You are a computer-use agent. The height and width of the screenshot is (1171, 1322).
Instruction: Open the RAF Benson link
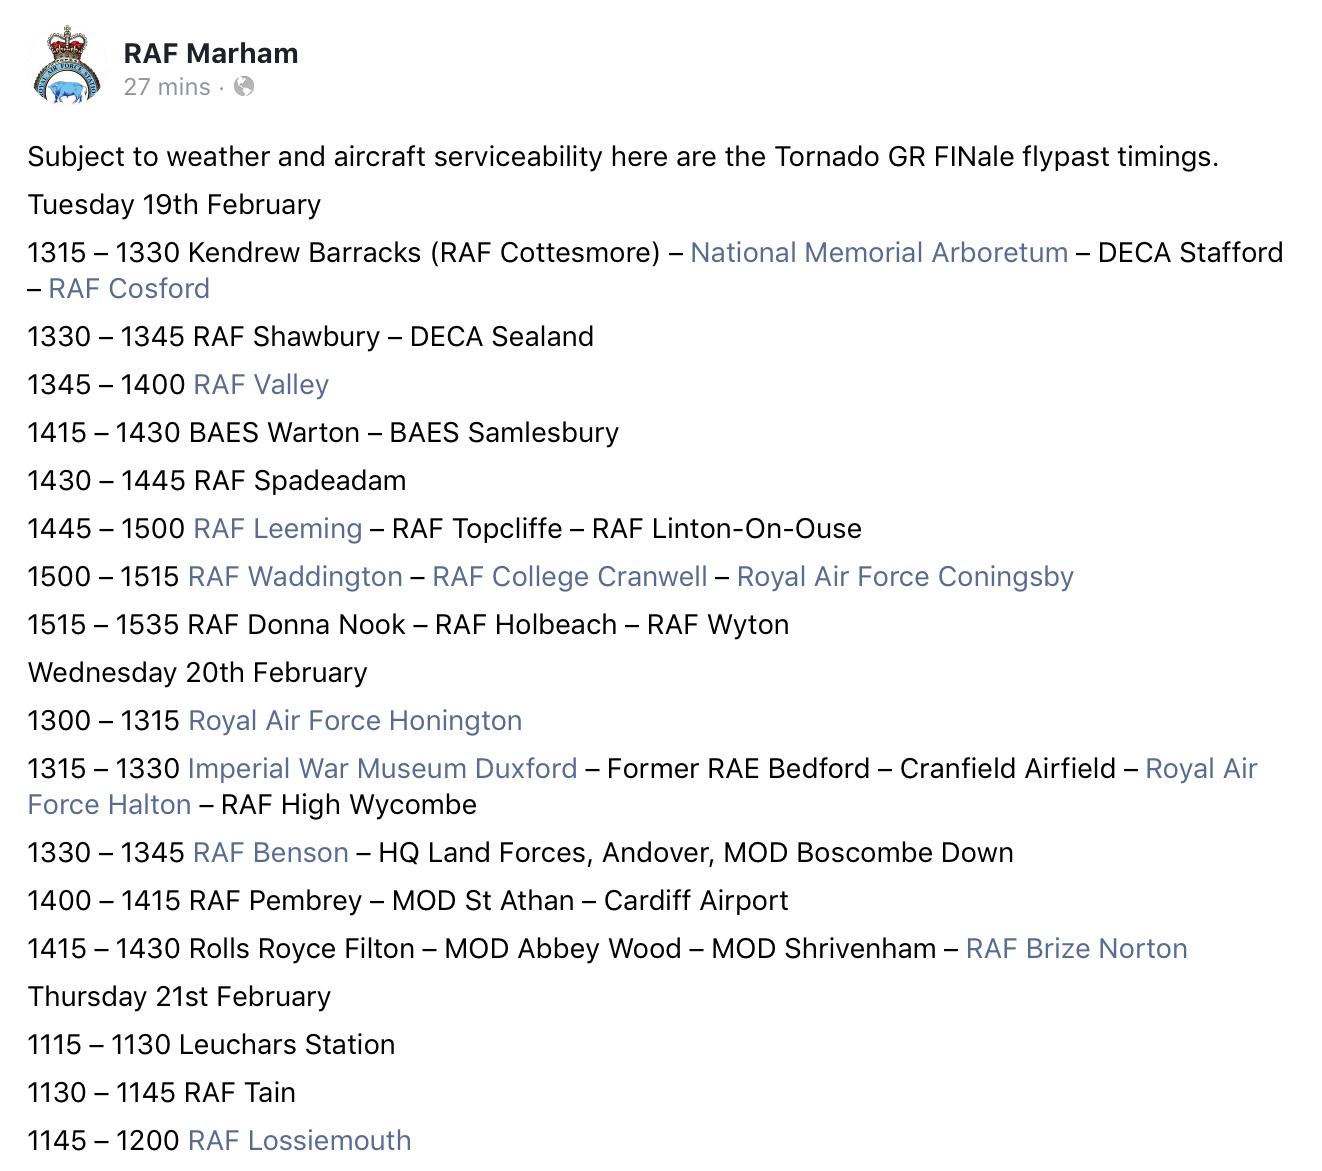[271, 852]
